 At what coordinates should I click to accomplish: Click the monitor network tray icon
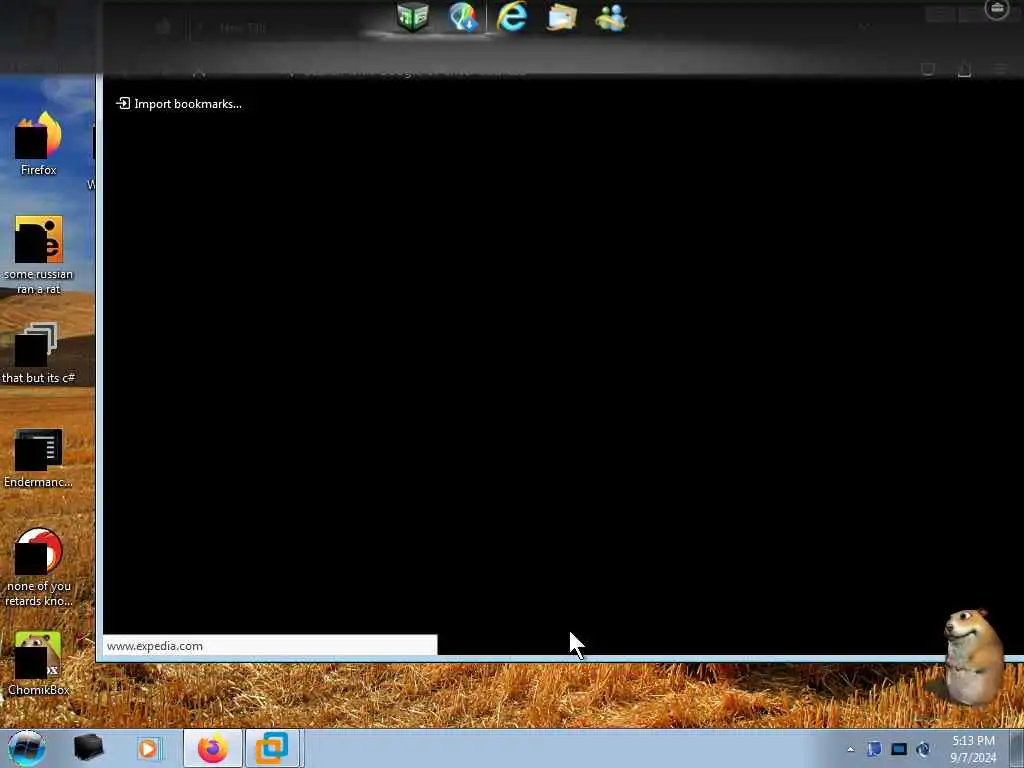point(899,749)
